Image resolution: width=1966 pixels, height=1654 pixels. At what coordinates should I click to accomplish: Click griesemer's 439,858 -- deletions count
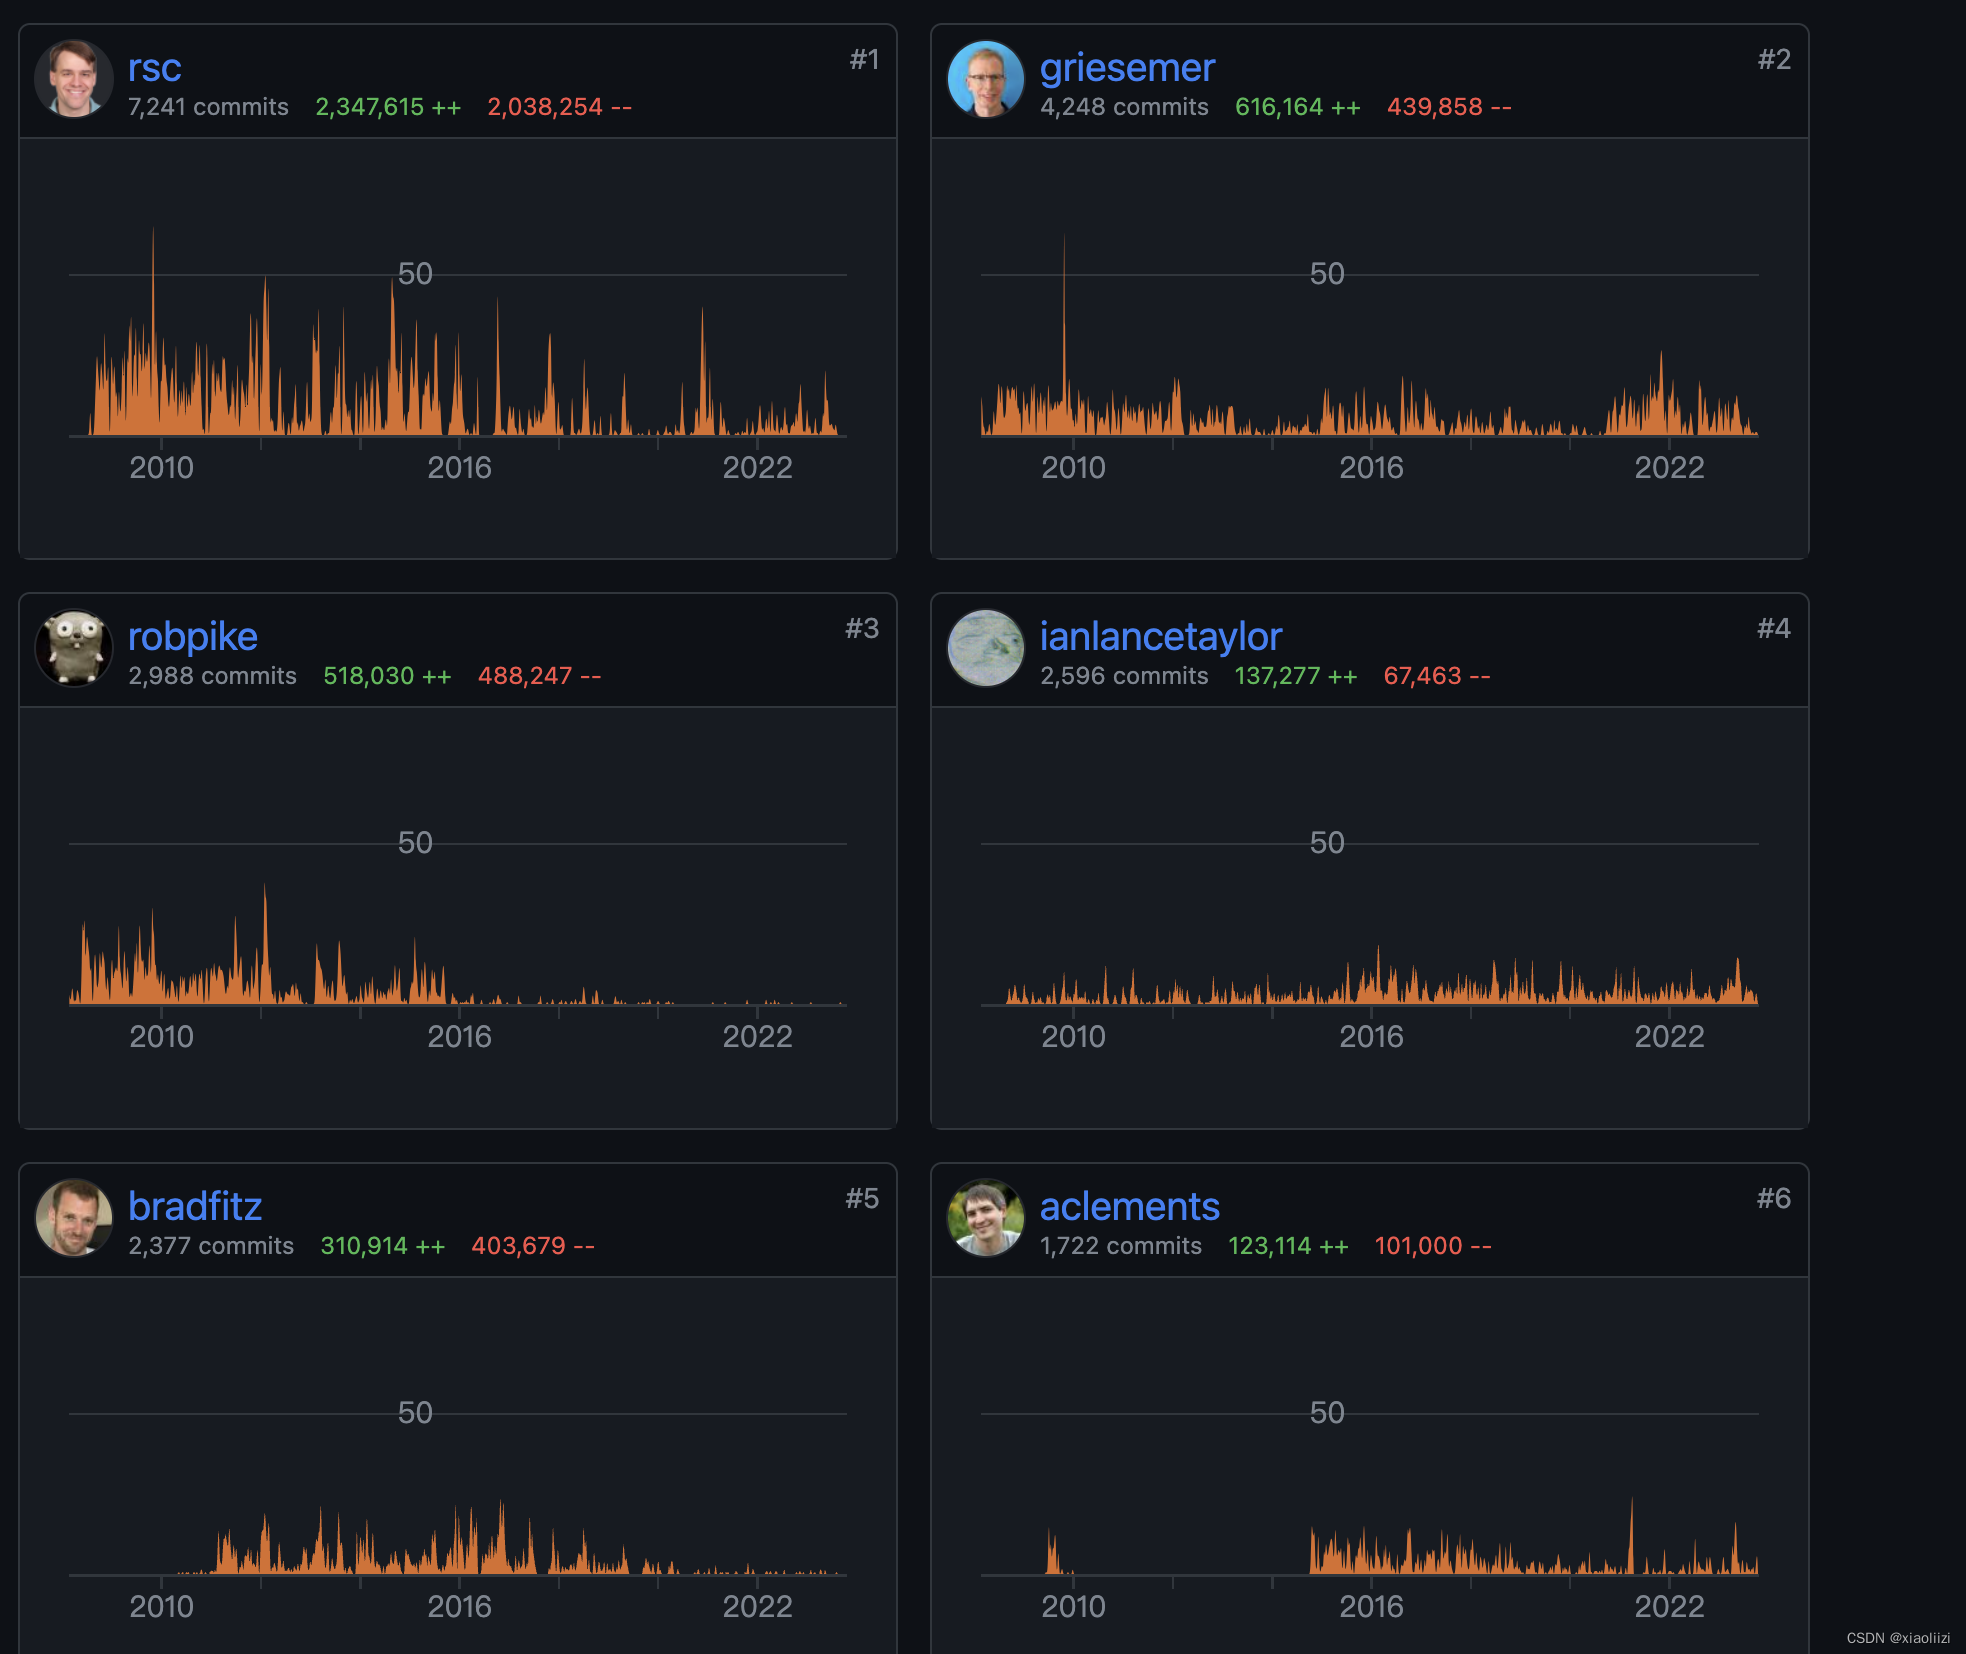click(x=1449, y=107)
